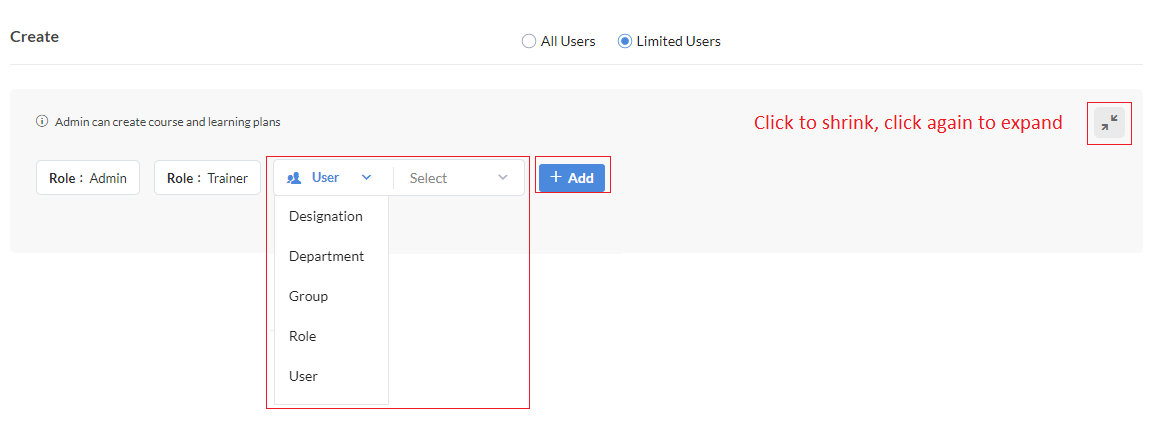Click the Admin can create course text
Viewport: 1152px width, 428px height.
pyautogui.click(x=168, y=122)
